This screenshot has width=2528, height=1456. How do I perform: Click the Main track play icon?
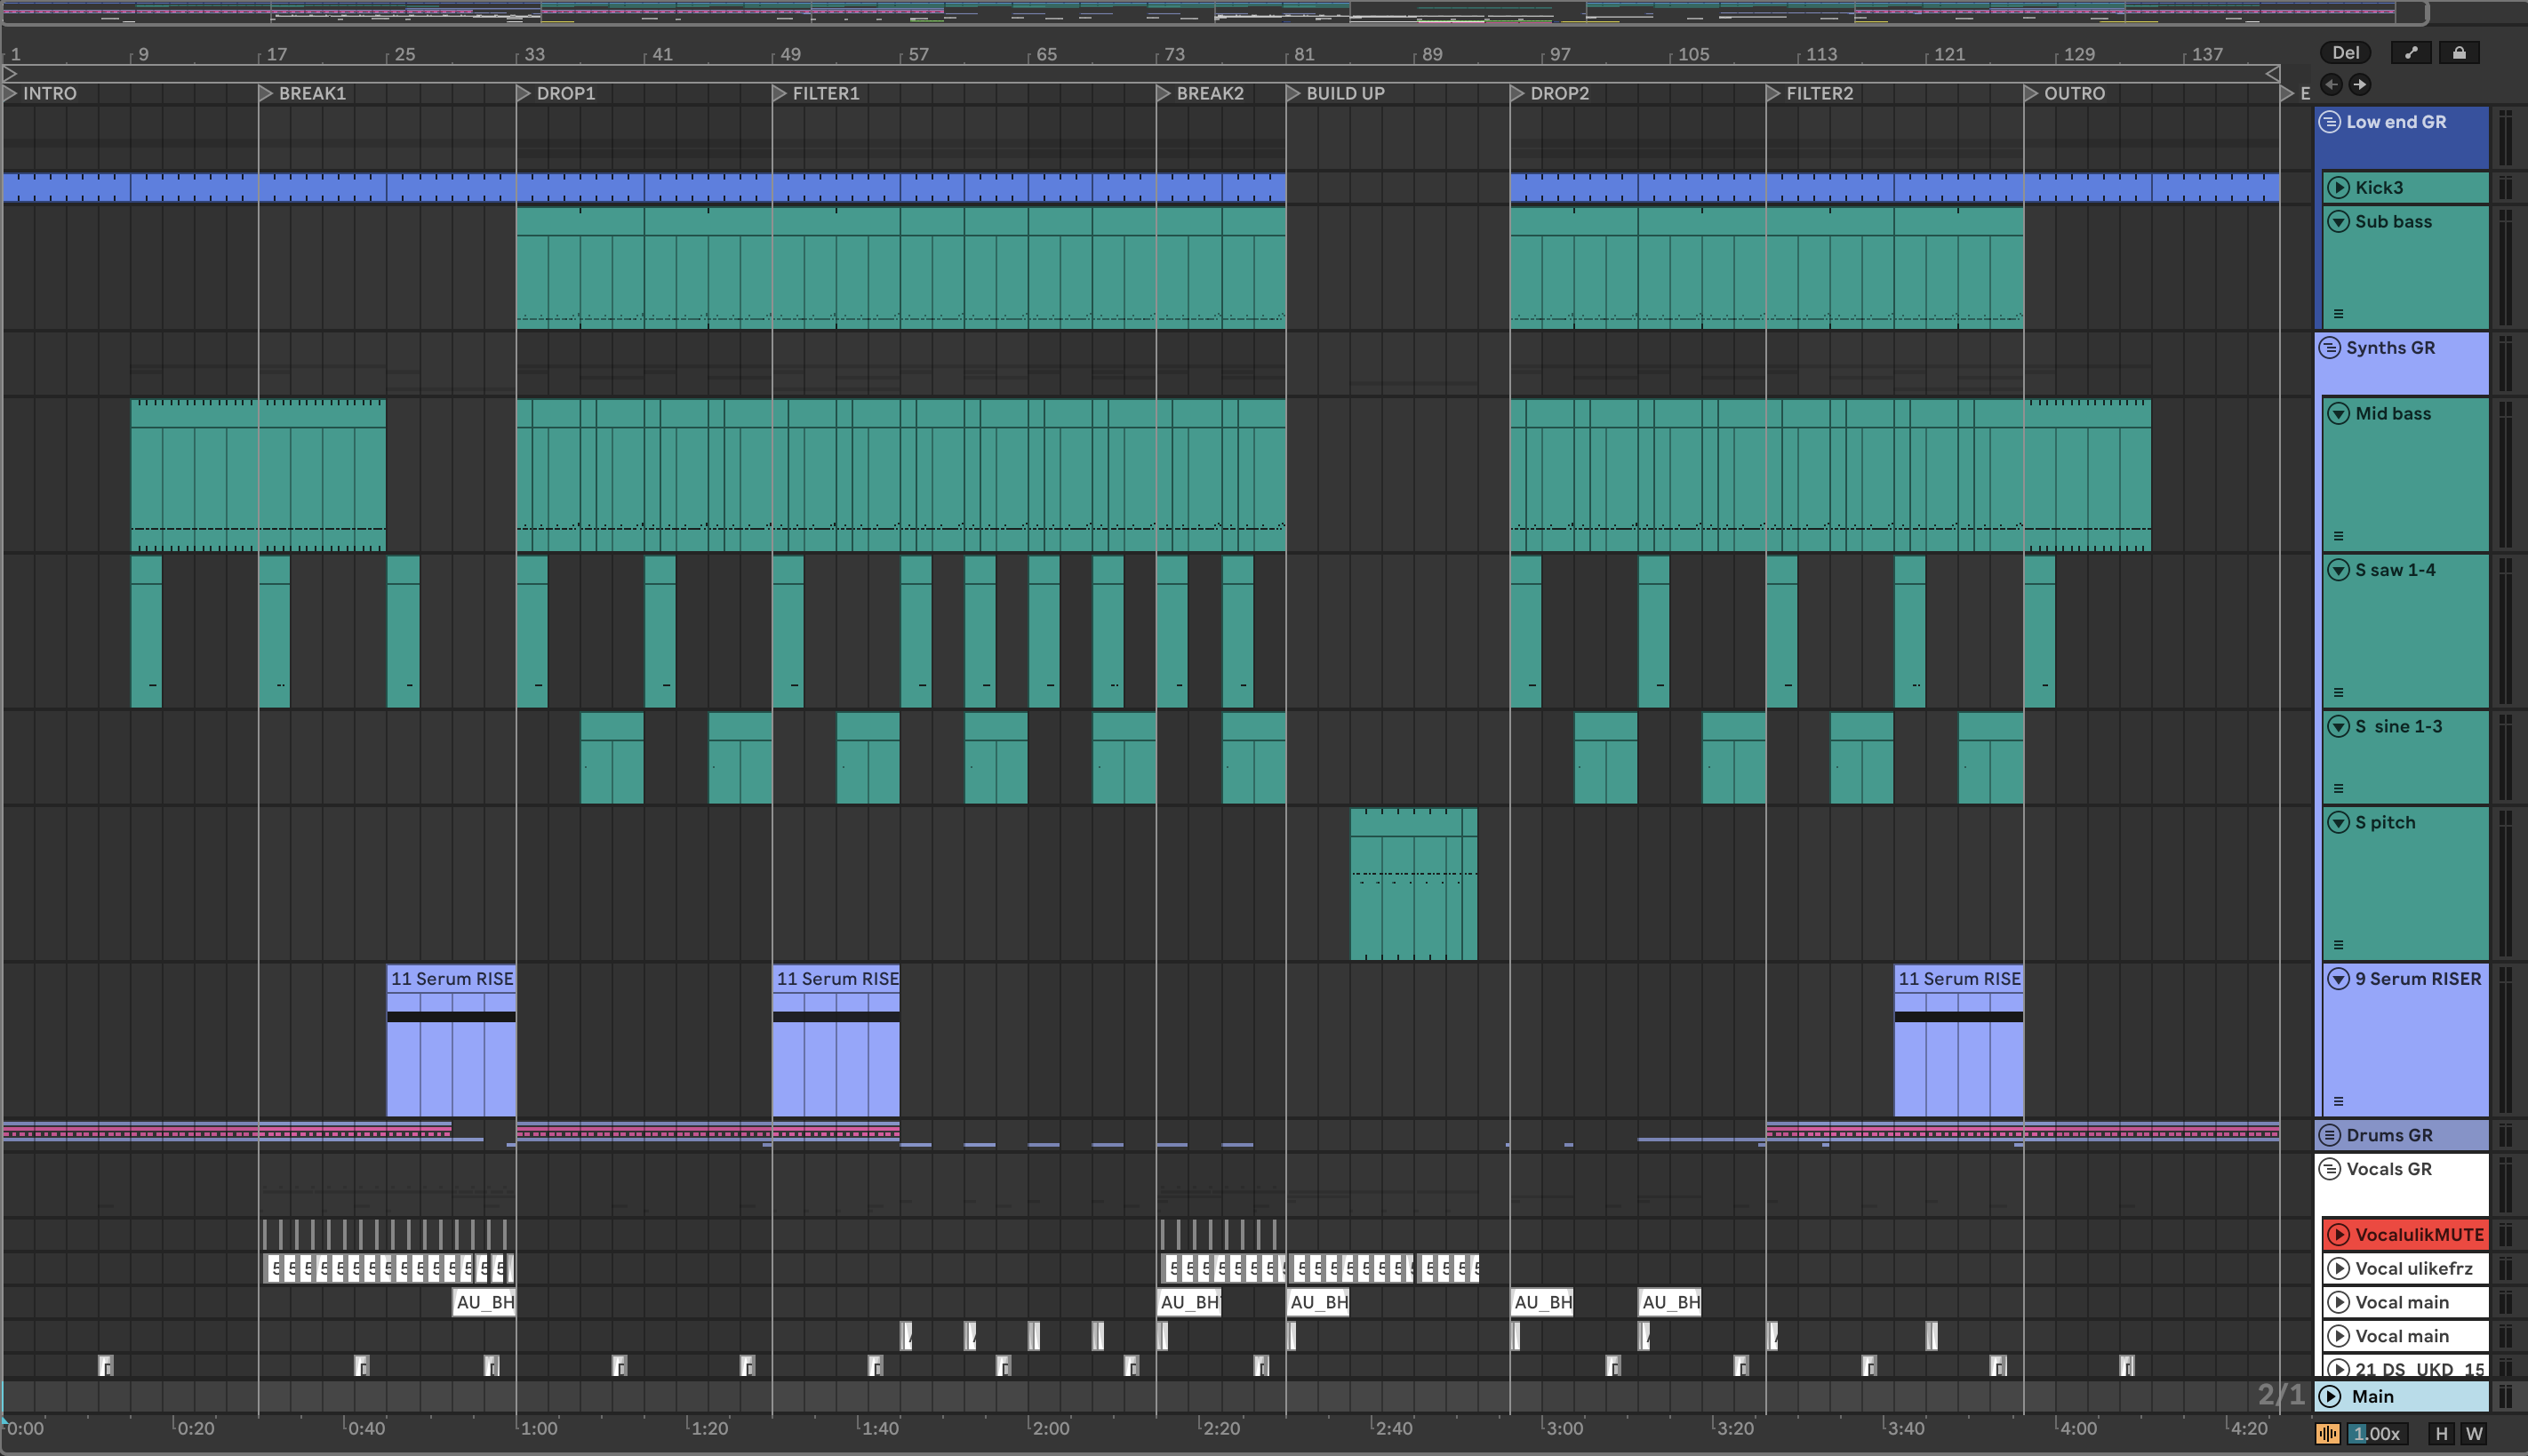tap(2330, 1396)
